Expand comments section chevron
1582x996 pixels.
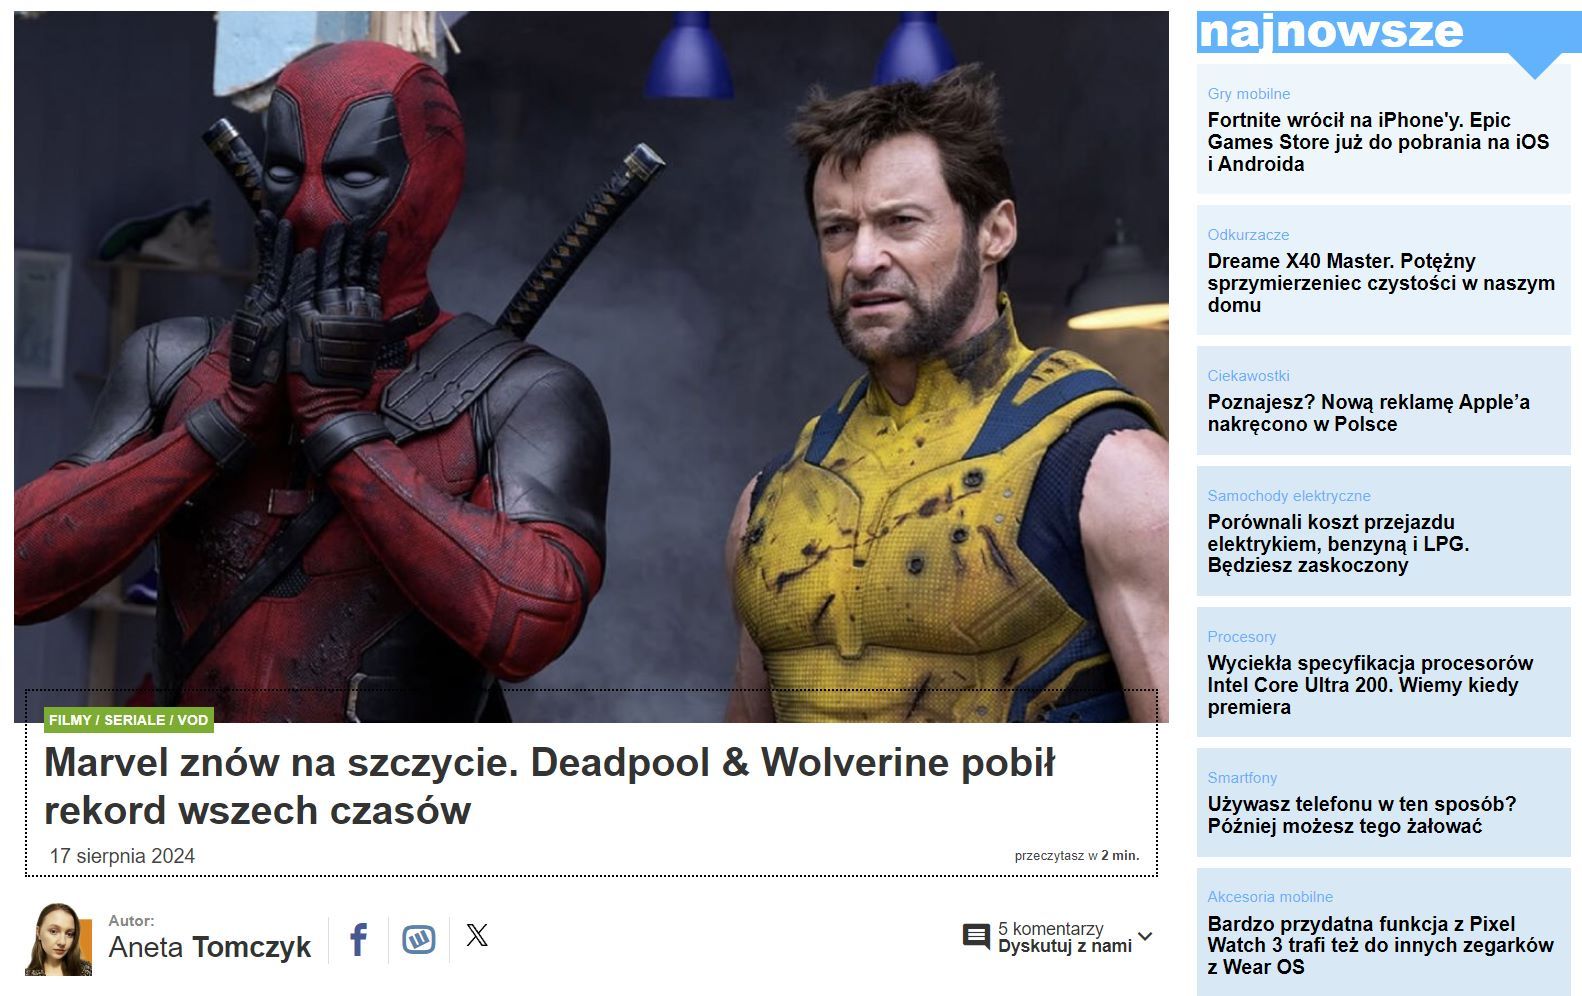(x=1145, y=937)
